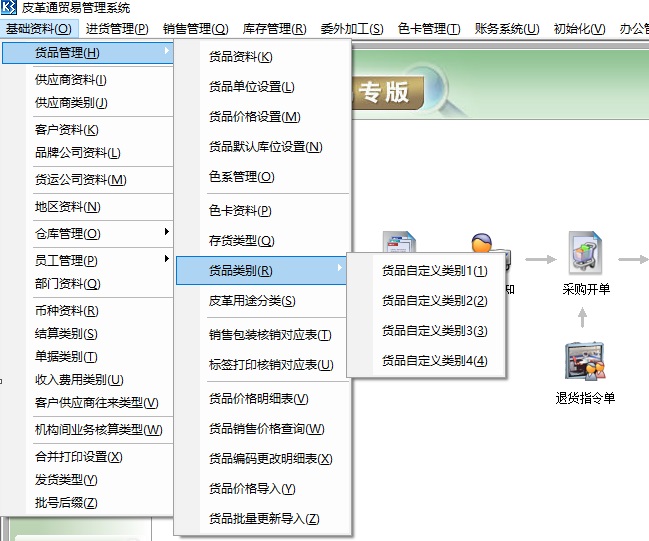
Task: Click the application logo in title bar
Action: [9, 7]
